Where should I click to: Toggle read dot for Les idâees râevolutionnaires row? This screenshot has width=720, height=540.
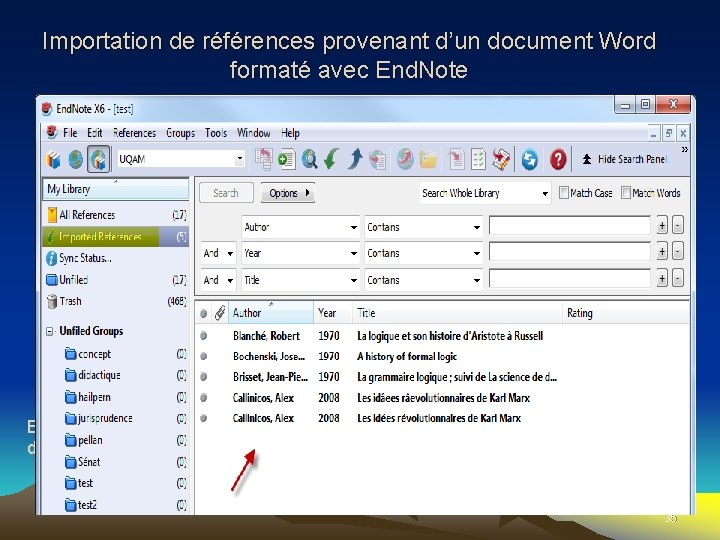click(x=203, y=398)
